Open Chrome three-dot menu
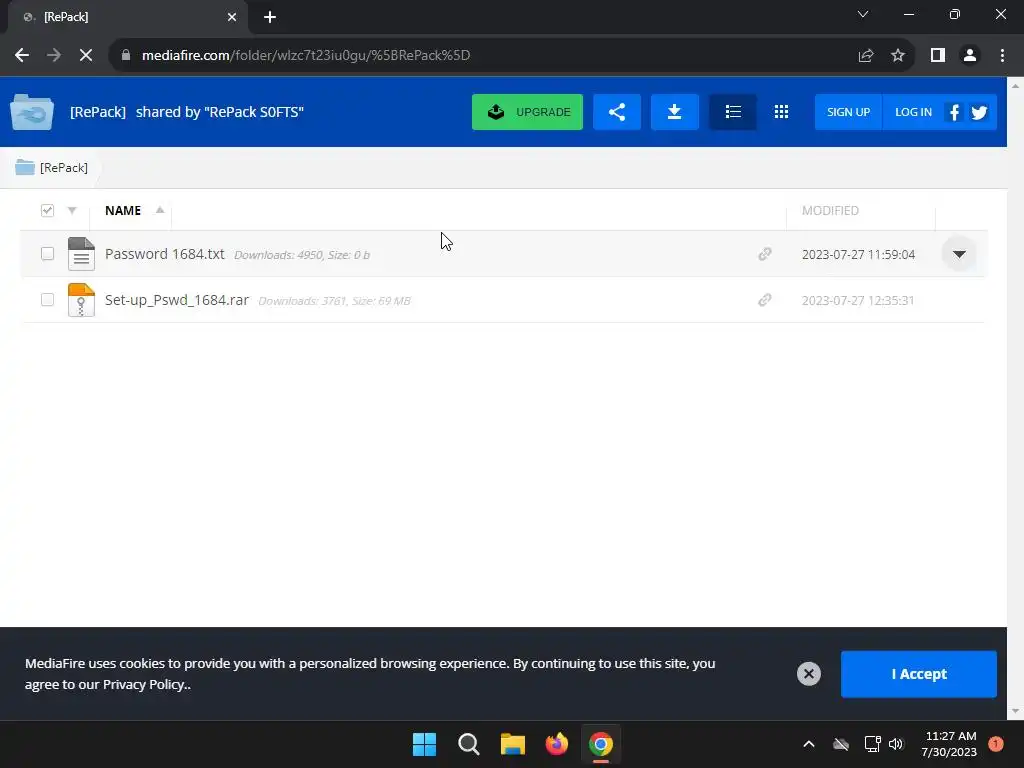1024x768 pixels. (x=1002, y=56)
